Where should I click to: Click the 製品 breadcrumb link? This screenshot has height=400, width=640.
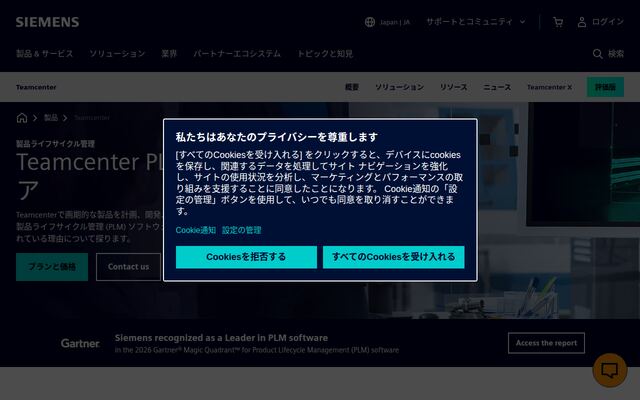click(51, 118)
